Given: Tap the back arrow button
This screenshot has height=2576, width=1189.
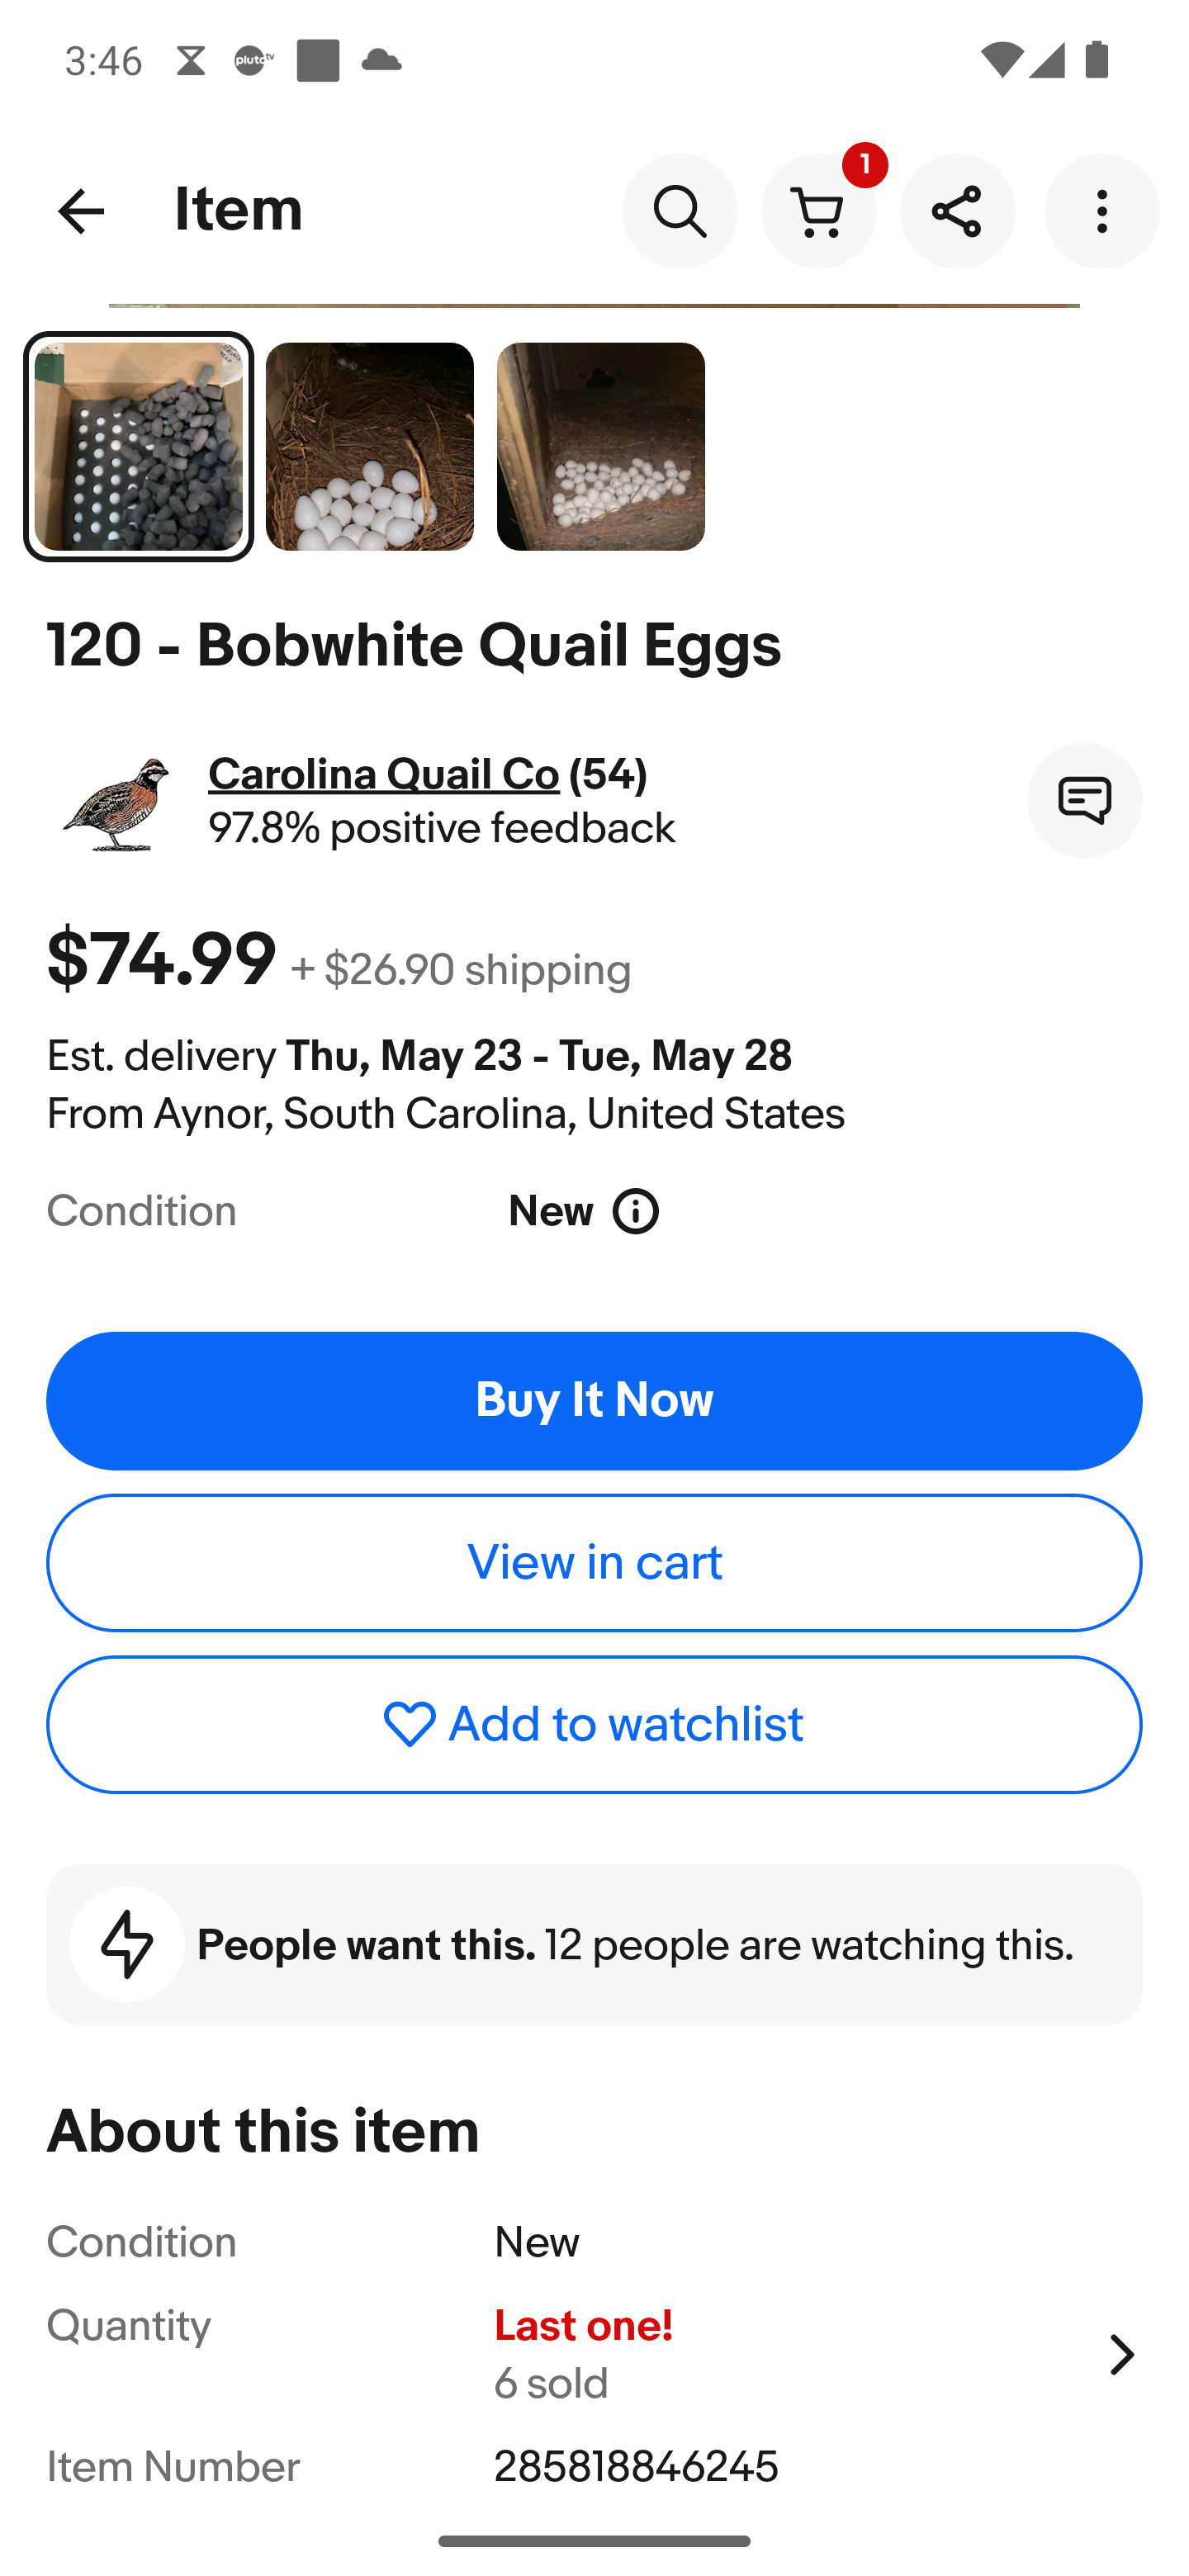Looking at the screenshot, I should pyautogui.click(x=81, y=211).
